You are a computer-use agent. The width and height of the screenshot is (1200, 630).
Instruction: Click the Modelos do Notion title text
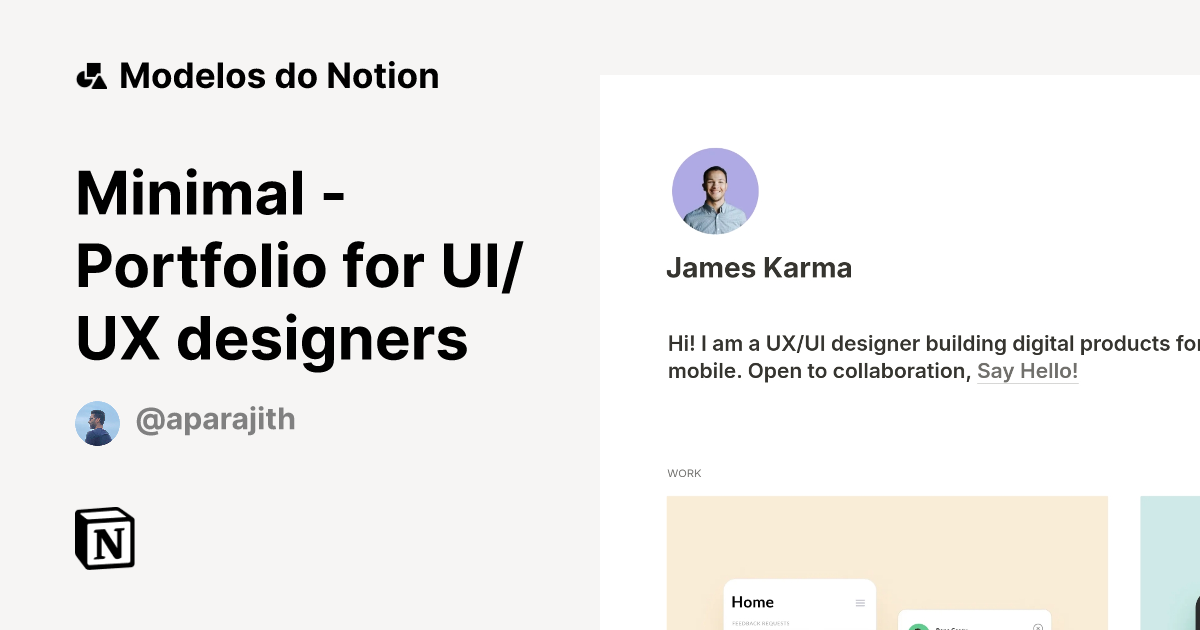pos(279,75)
